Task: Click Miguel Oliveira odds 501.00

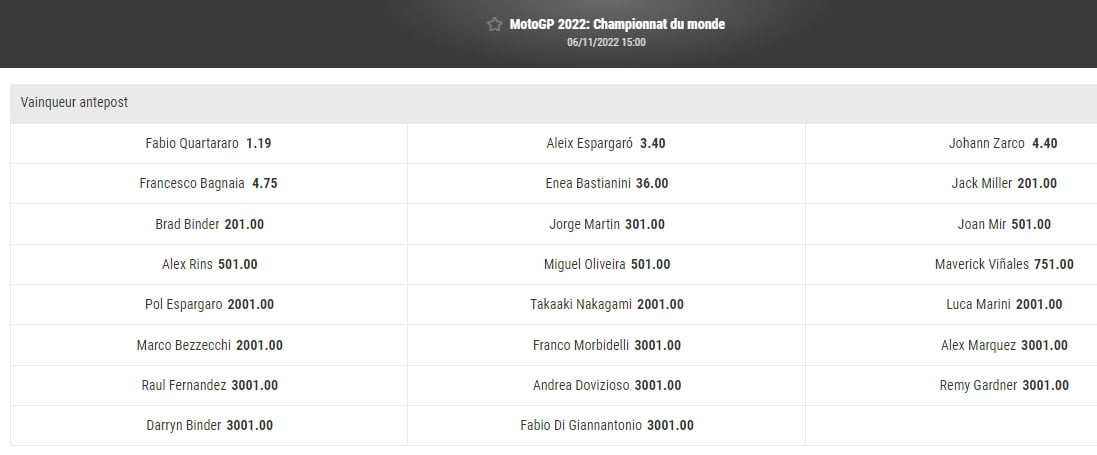Action: [606, 265]
